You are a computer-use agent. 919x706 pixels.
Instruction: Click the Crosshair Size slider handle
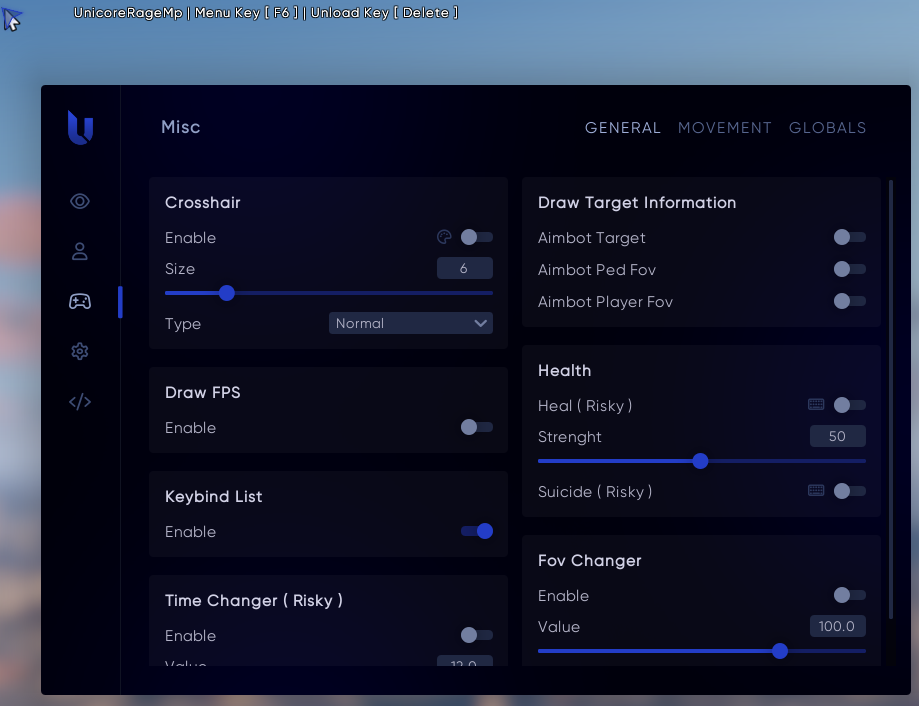tap(226, 293)
